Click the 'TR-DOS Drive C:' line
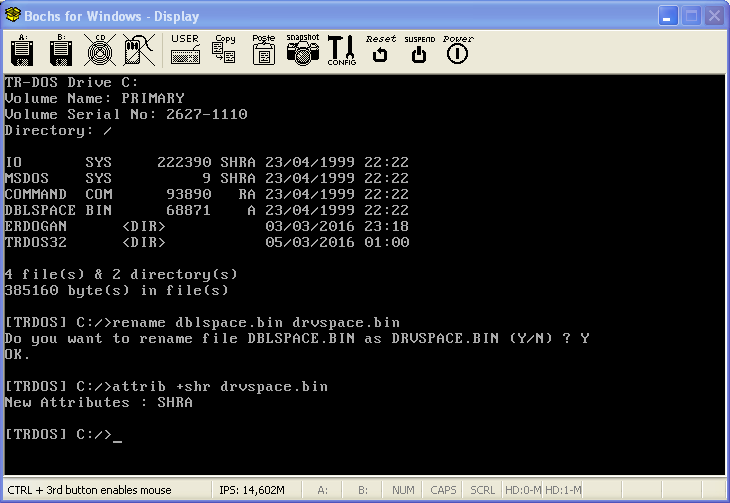 coord(72,82)
